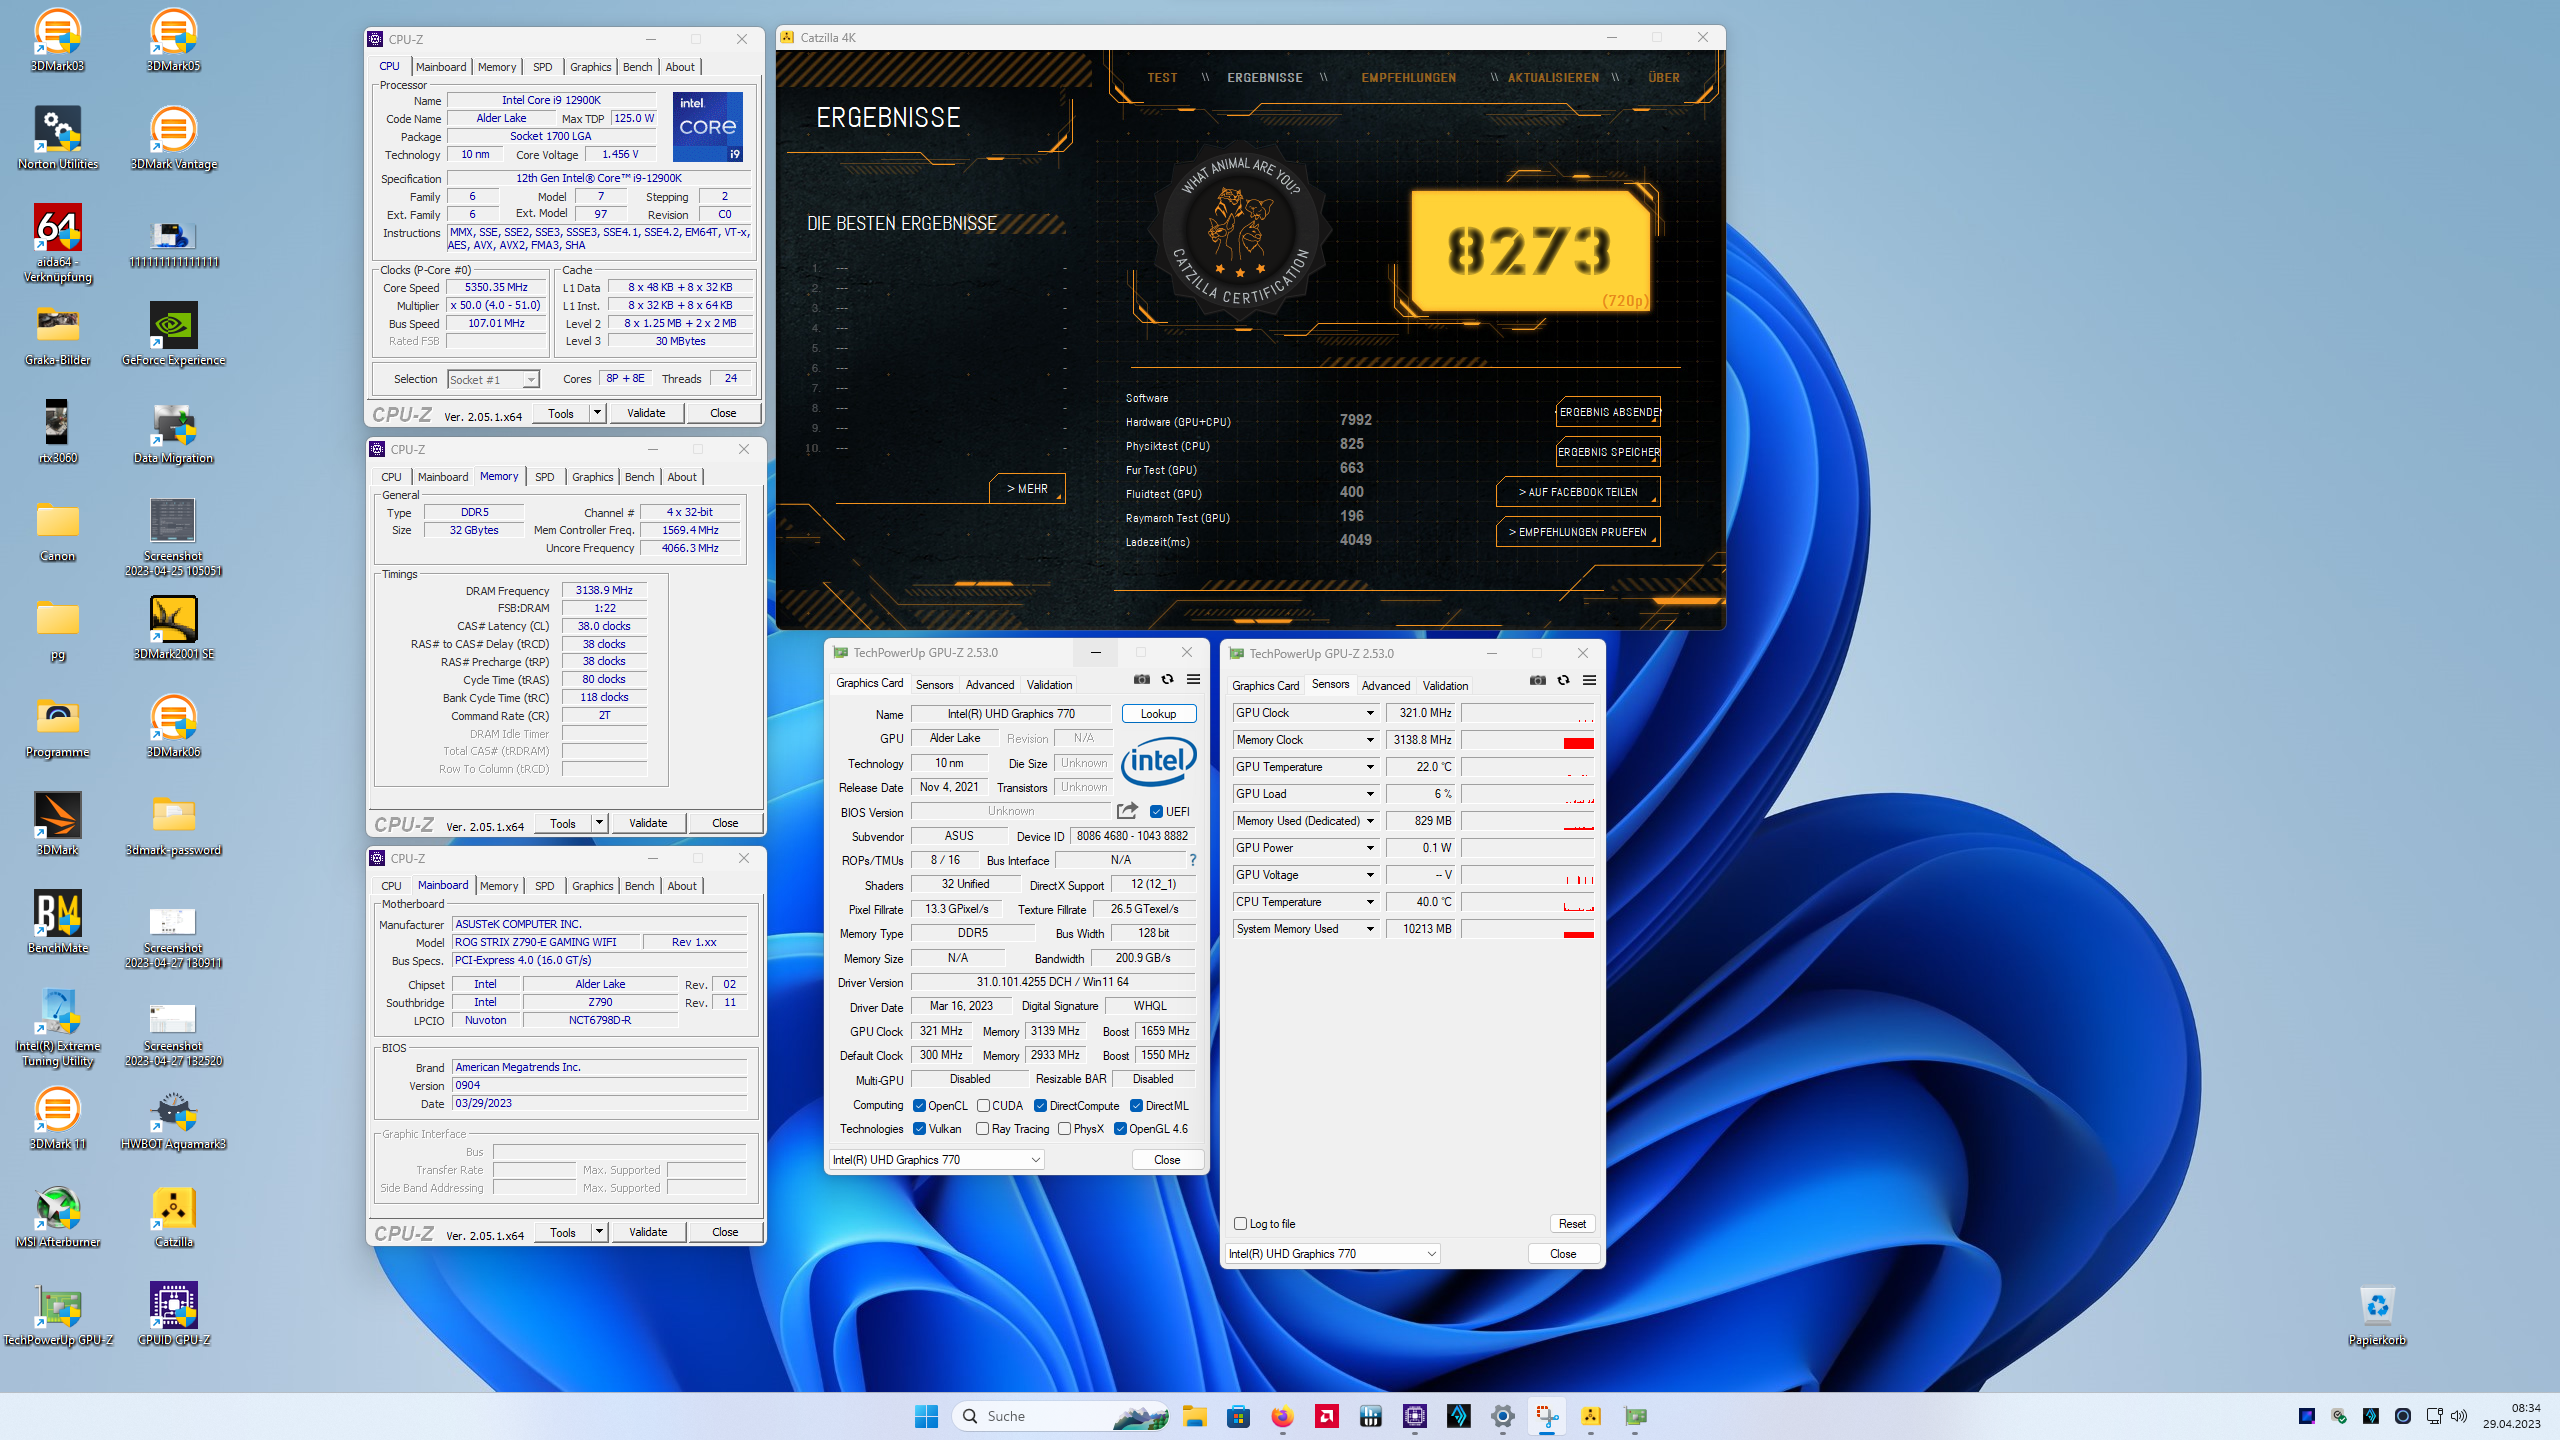Image resolution: width=2560 pixels, height=1440 pixels.
Task: Open Firefox from the taskbar
Action: coord(1282,1416)
